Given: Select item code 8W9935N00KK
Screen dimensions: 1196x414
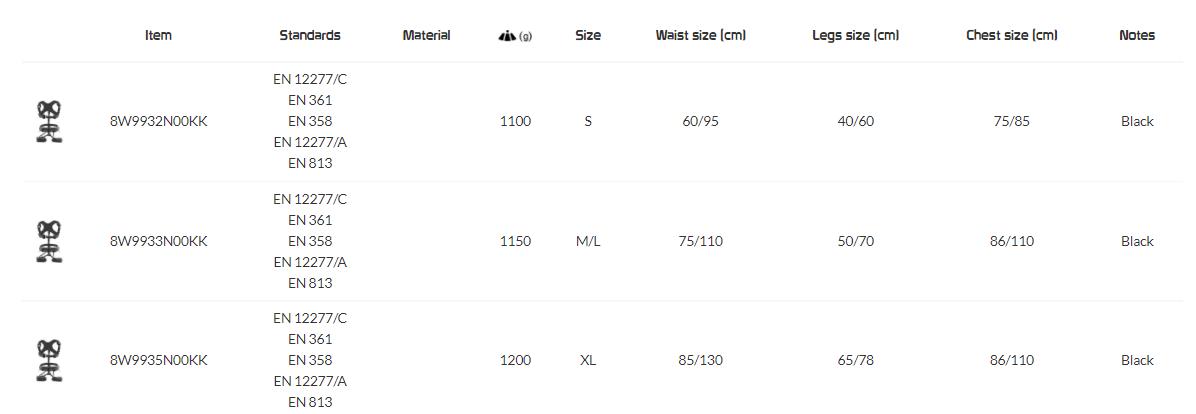Looking at the screenshot, I should [159, 360].
